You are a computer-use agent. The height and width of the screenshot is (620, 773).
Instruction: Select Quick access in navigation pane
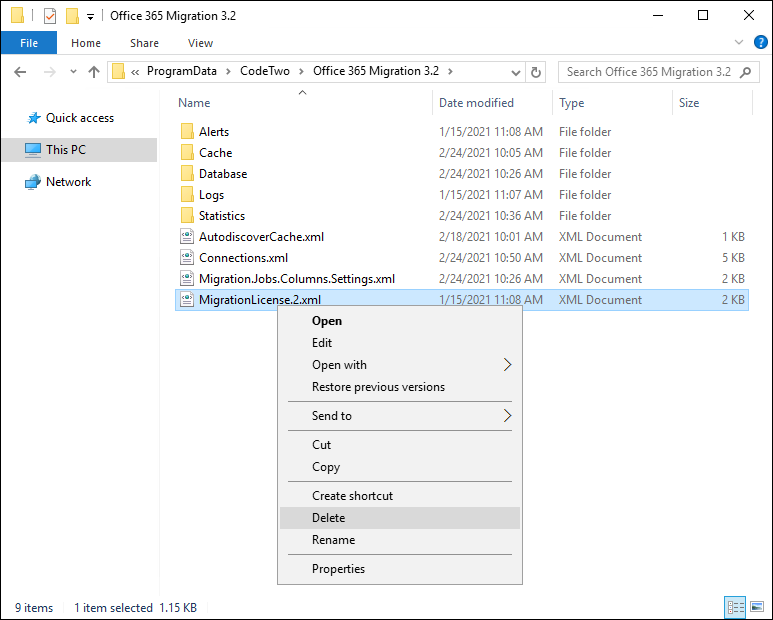[x=80, y=118]
